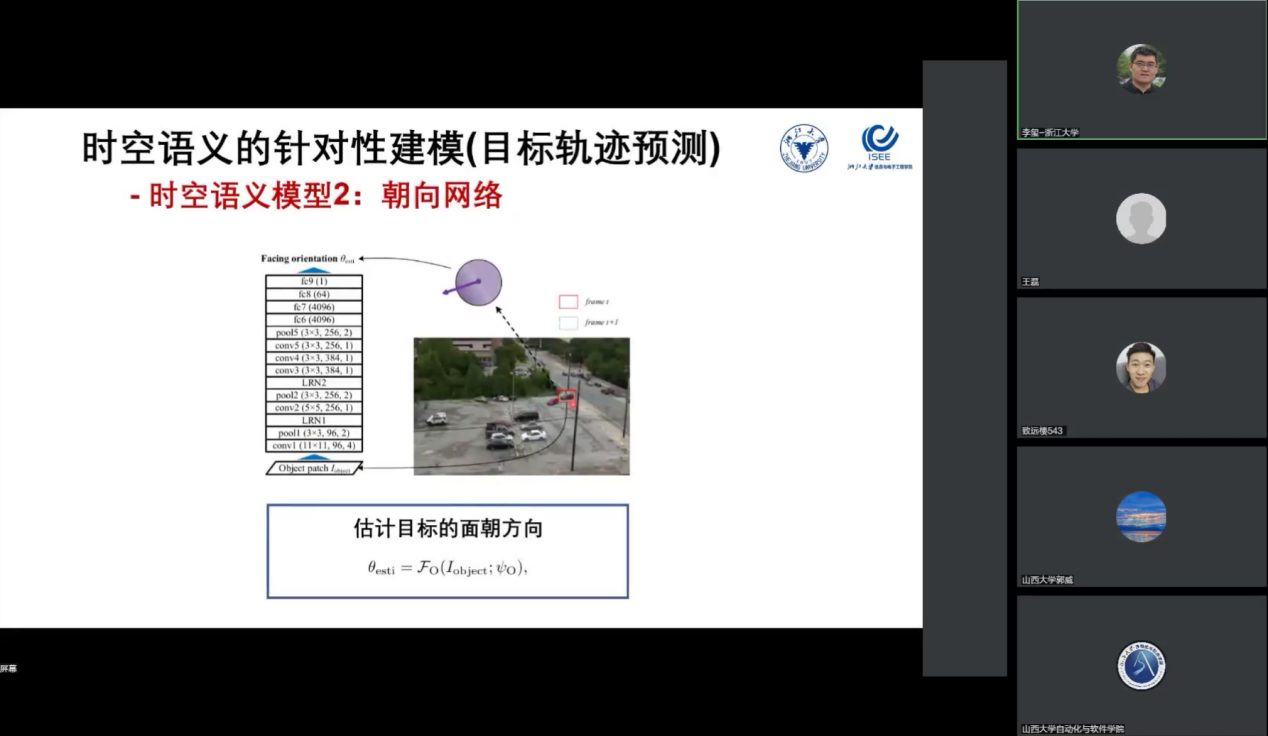Click the green frame t+1 legend box
1268x736 pixels.
click(567, 322)
